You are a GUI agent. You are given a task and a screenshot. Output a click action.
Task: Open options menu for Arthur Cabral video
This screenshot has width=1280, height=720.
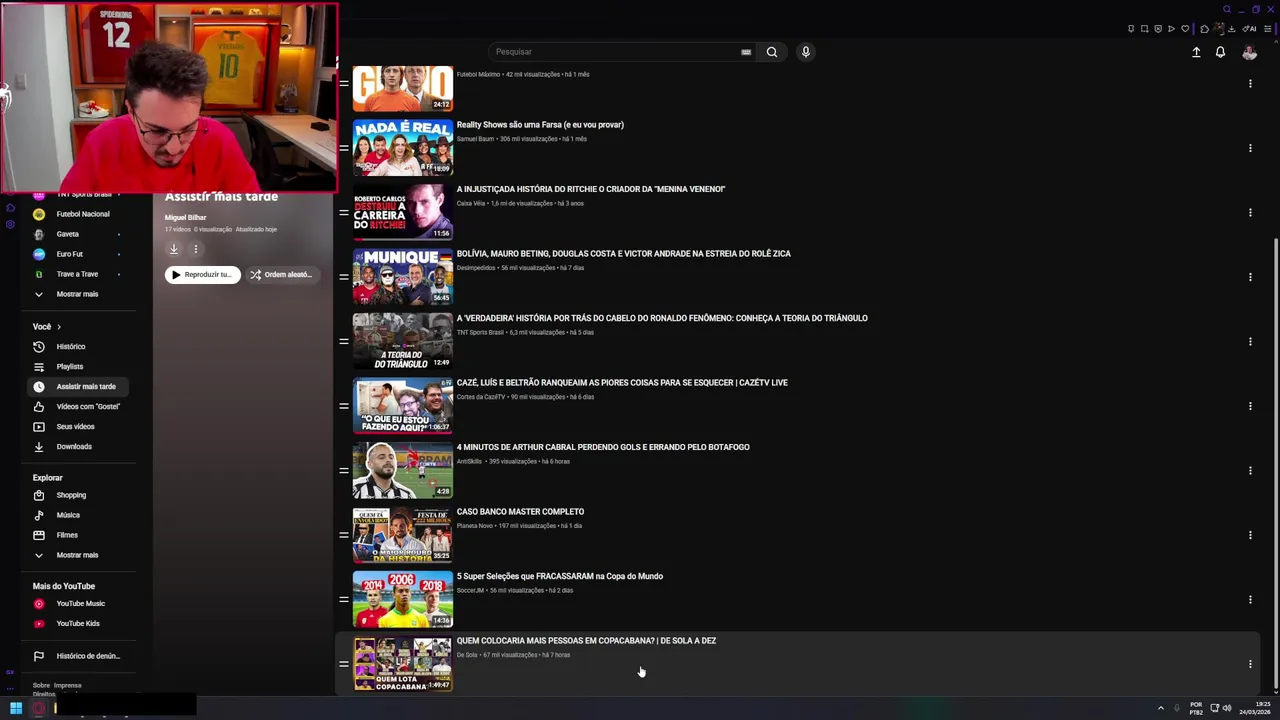pos(1250,470)
